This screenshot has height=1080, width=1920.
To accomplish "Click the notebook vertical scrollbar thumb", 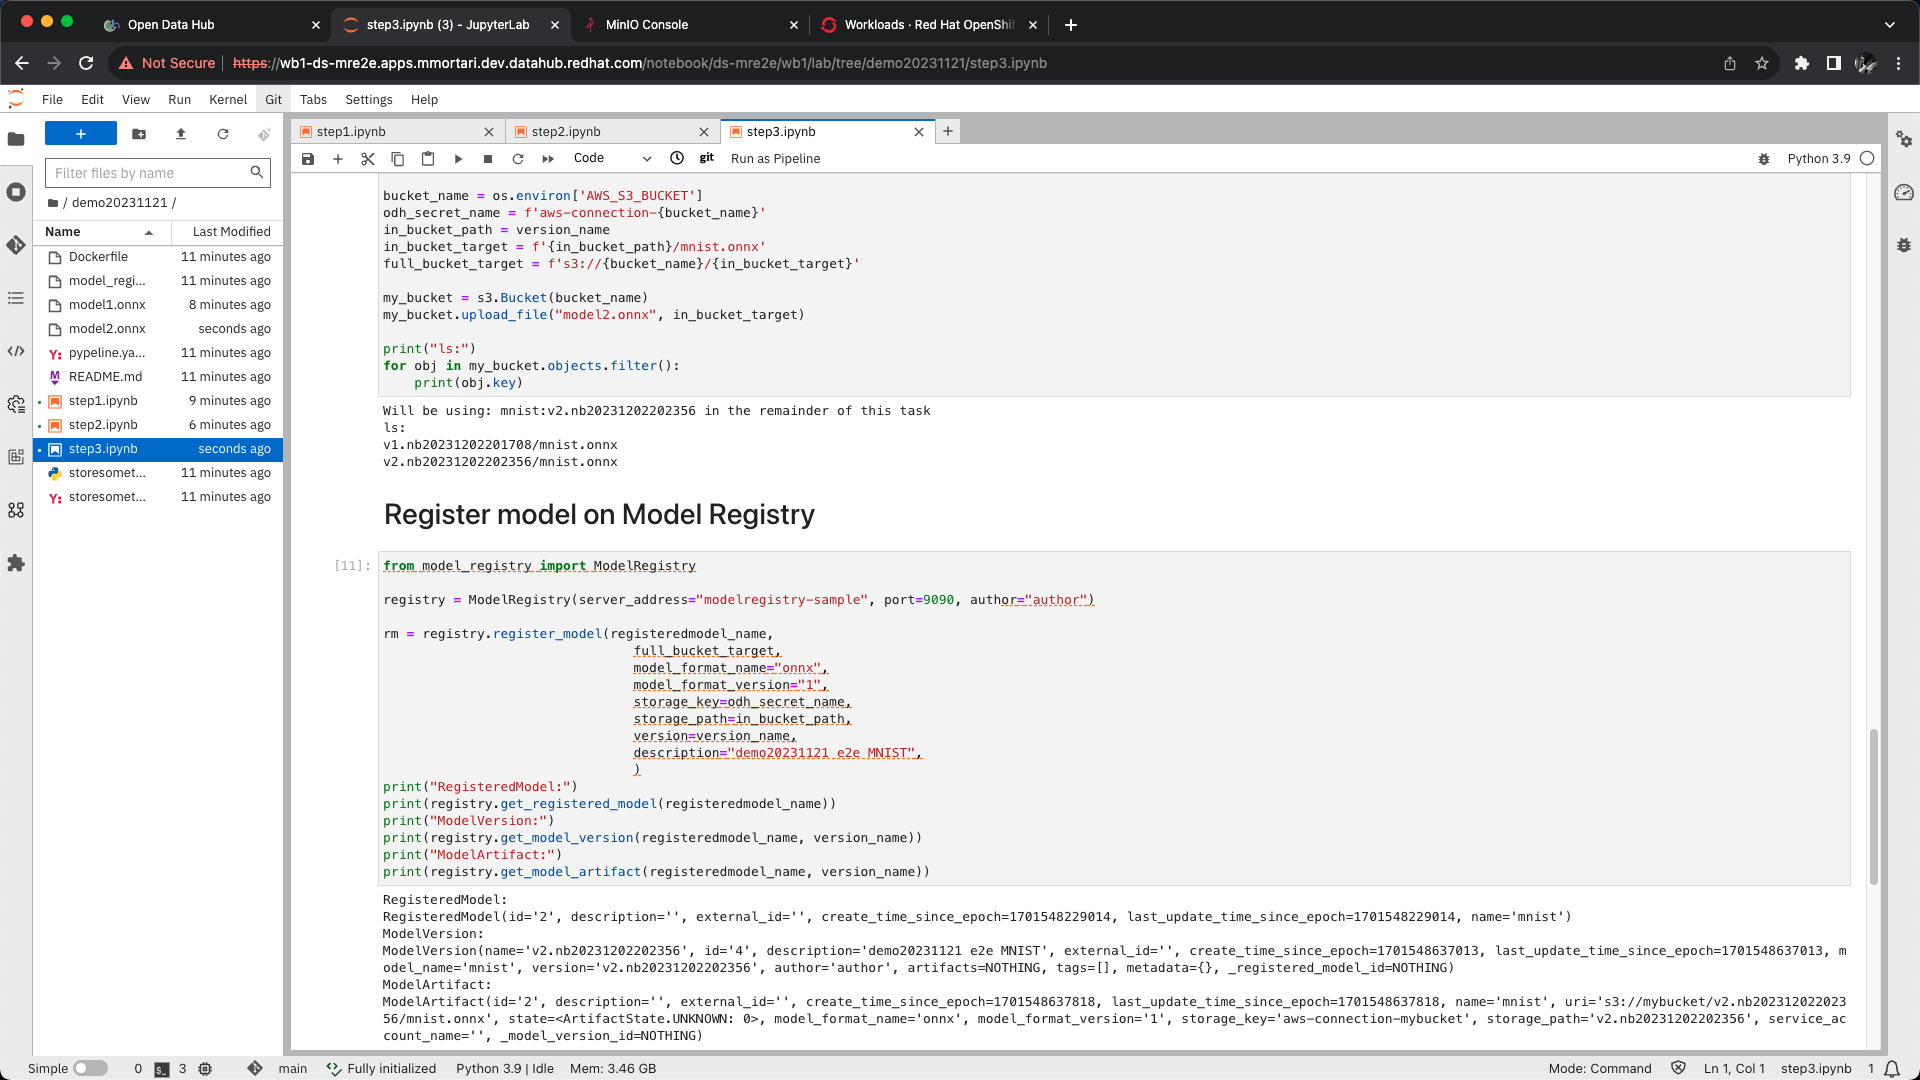I will point(1873,806).
